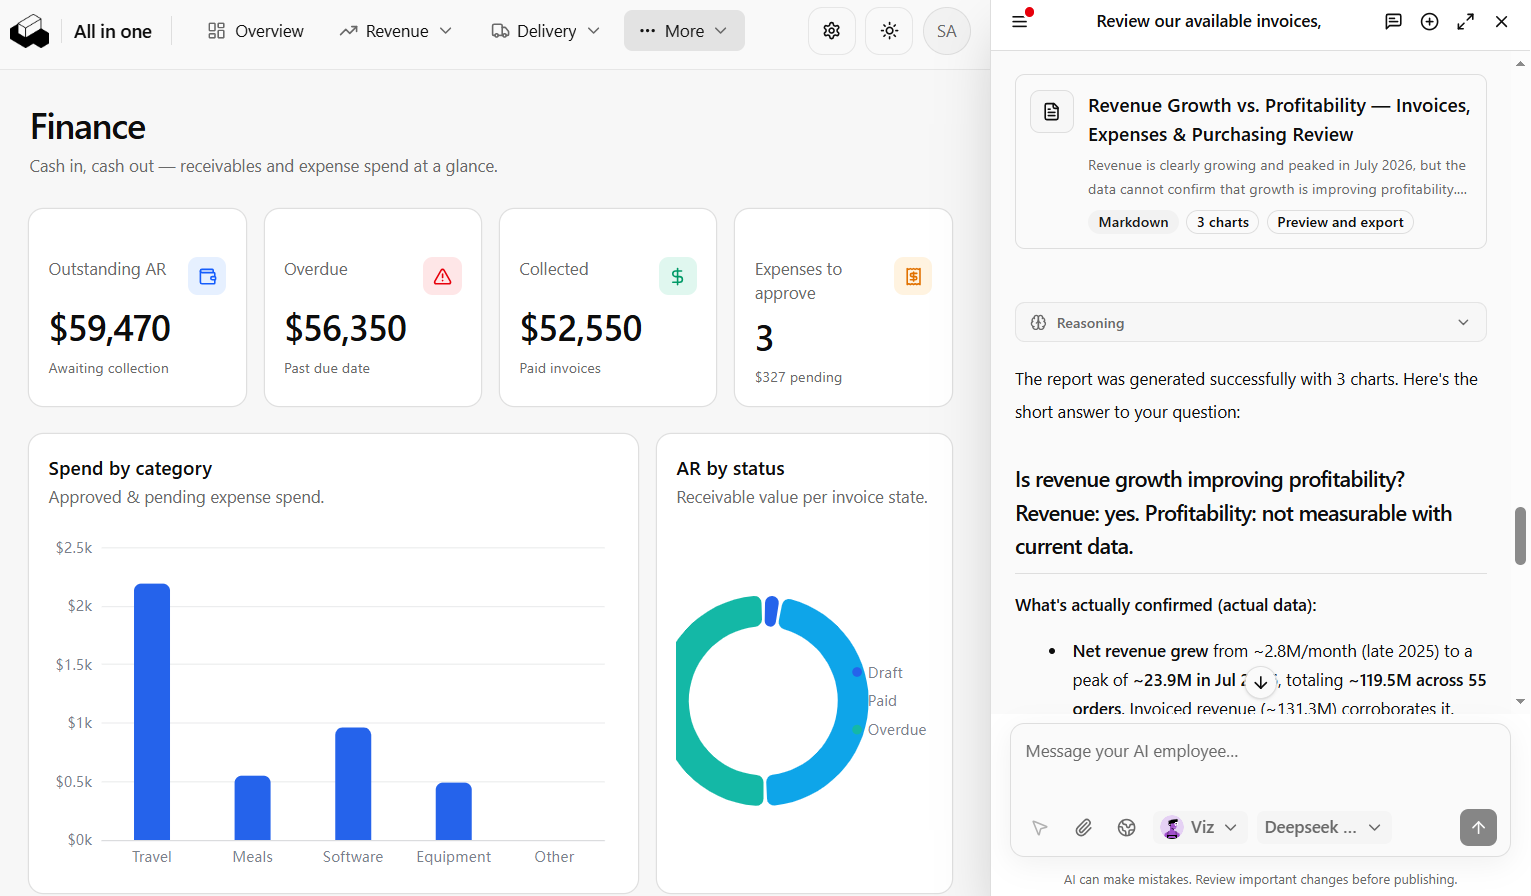Screen dimensions: 1531x896
Task: Click the Software bar in spend chart
Action: tap(353, 783)
